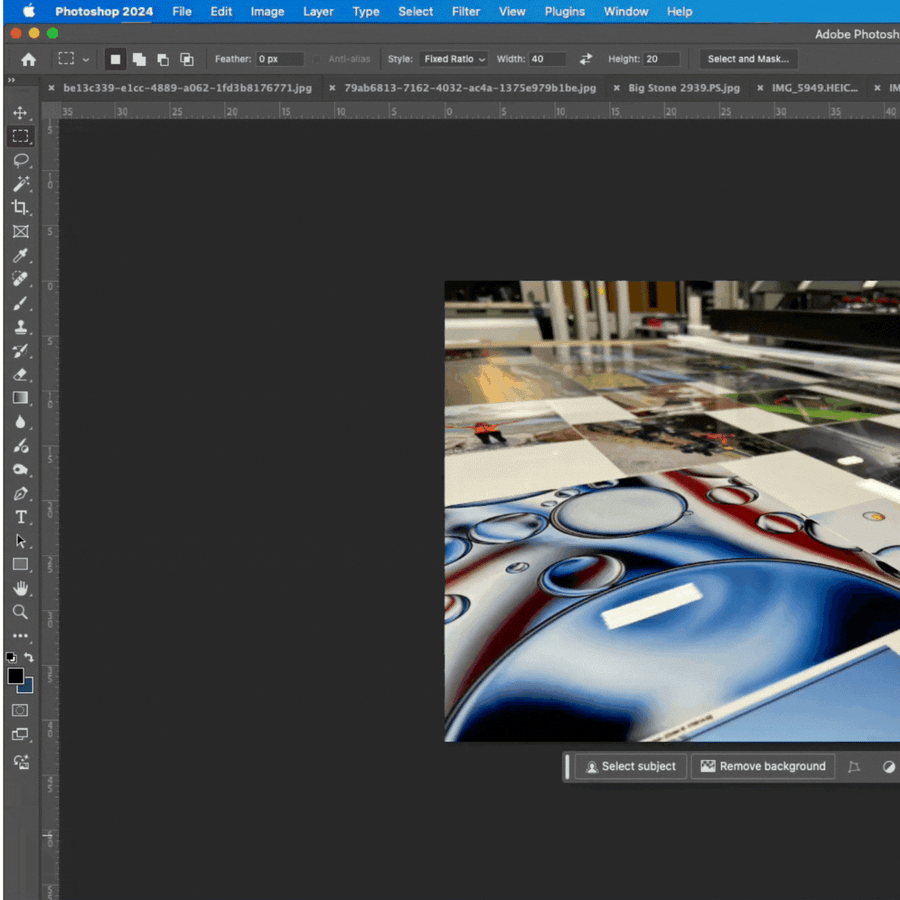Open the Layer menu
900x900 pixels.
[x=318, y=11]
